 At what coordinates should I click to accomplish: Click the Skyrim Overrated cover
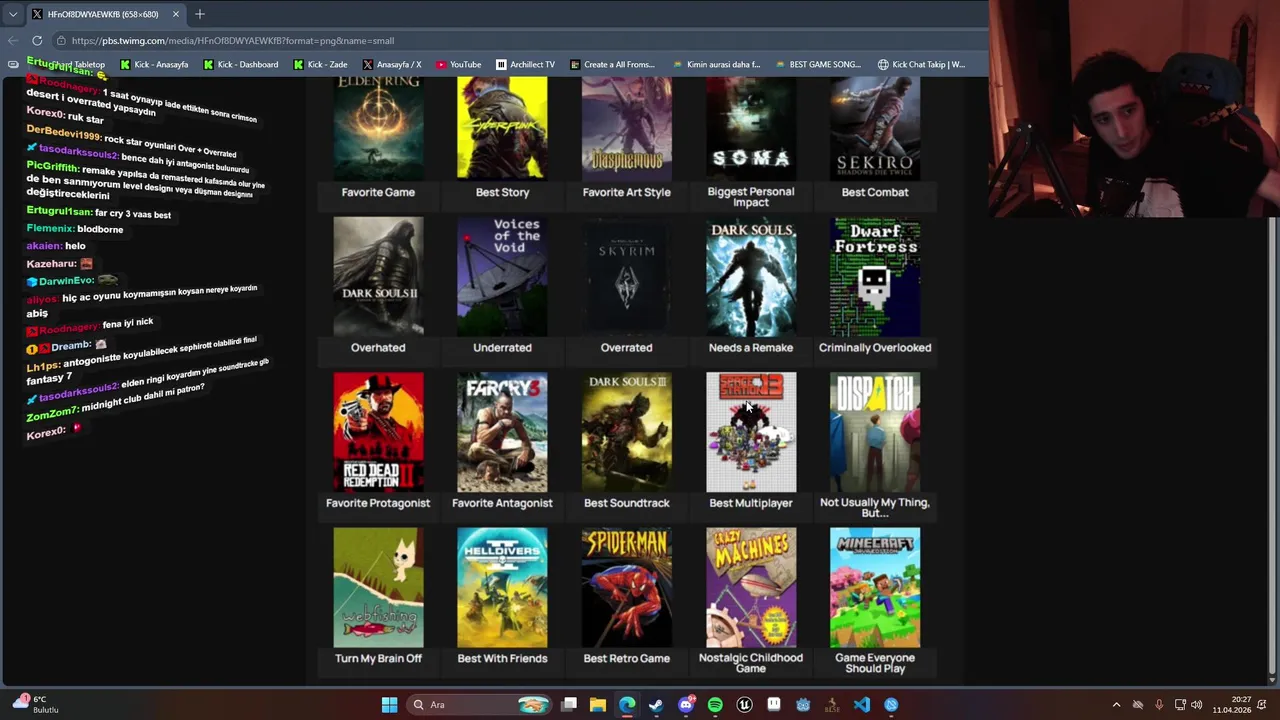coord(627,277)
